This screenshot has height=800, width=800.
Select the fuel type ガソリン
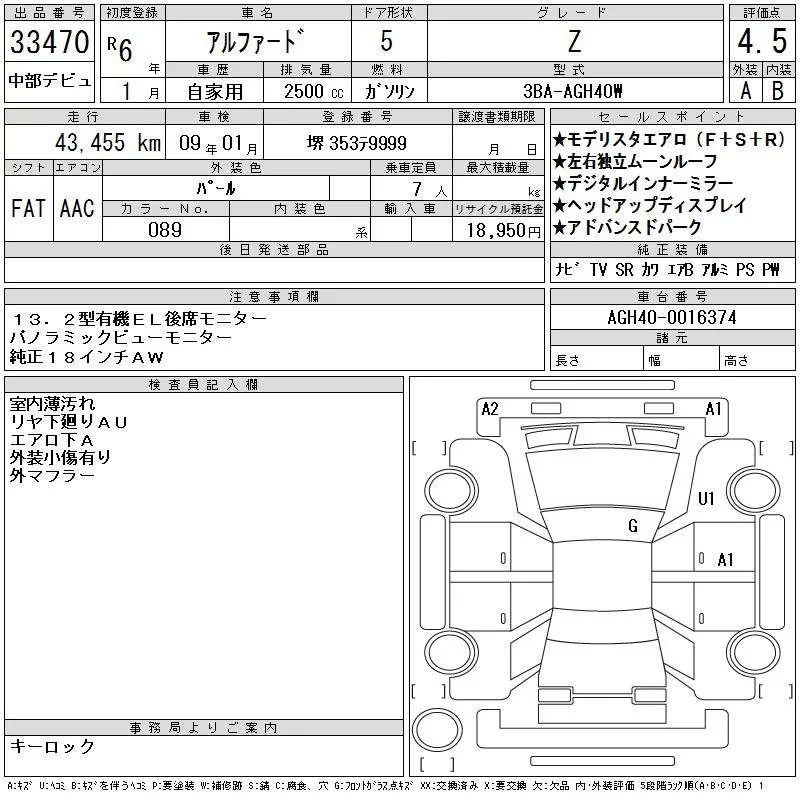[x=389, y=91]
